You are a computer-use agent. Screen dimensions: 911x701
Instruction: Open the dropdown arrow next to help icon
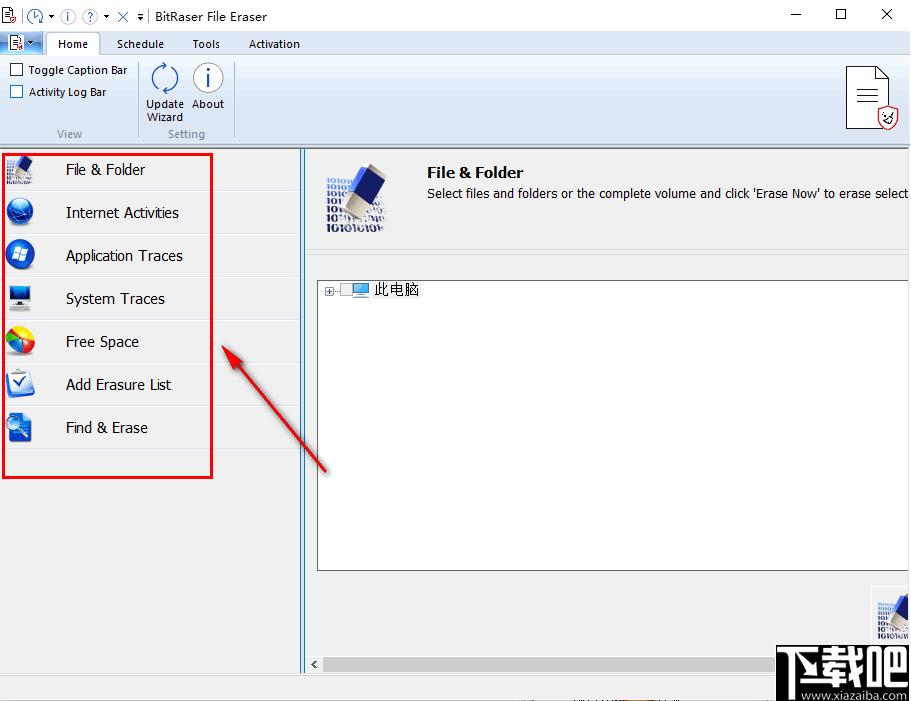point(106,16)
